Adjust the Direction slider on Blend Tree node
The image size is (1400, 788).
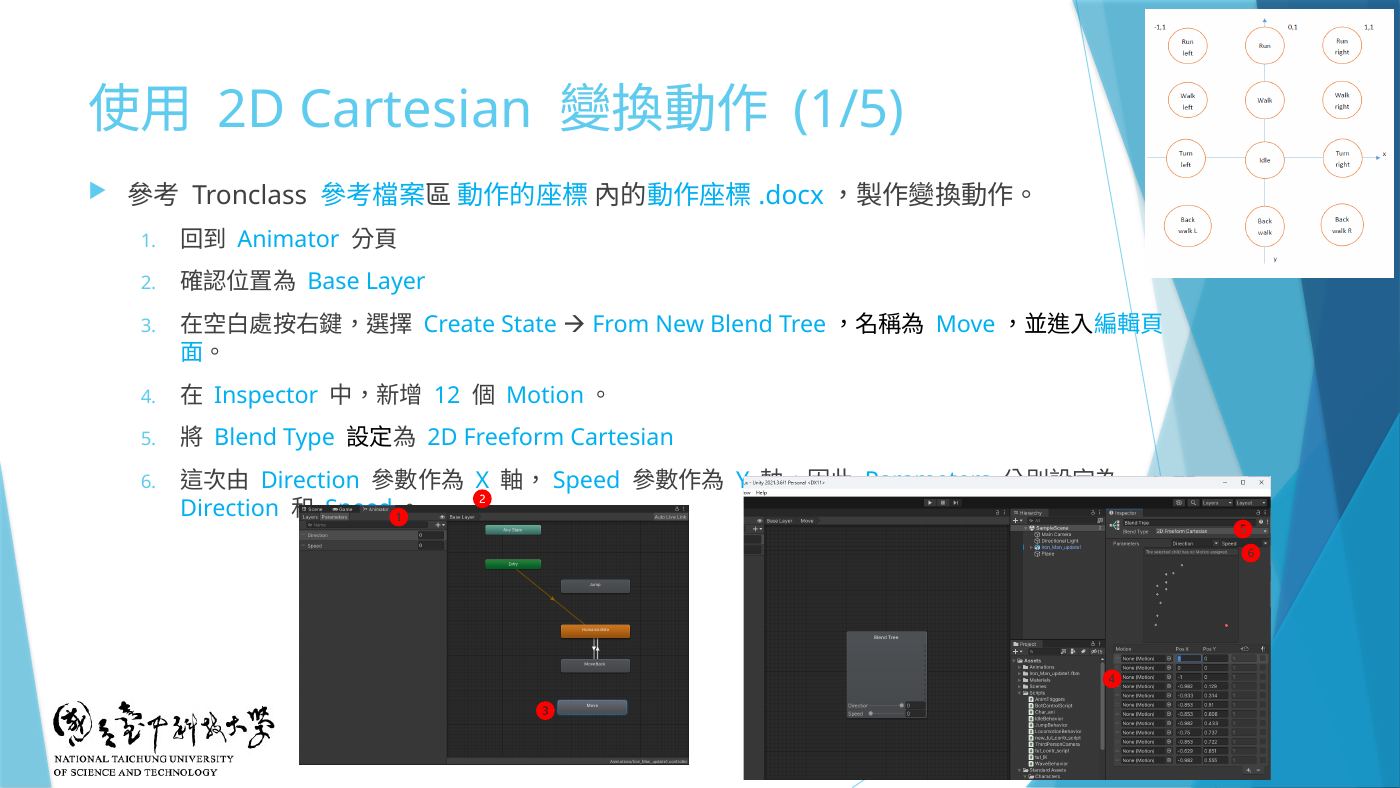(x=888, y=705)
